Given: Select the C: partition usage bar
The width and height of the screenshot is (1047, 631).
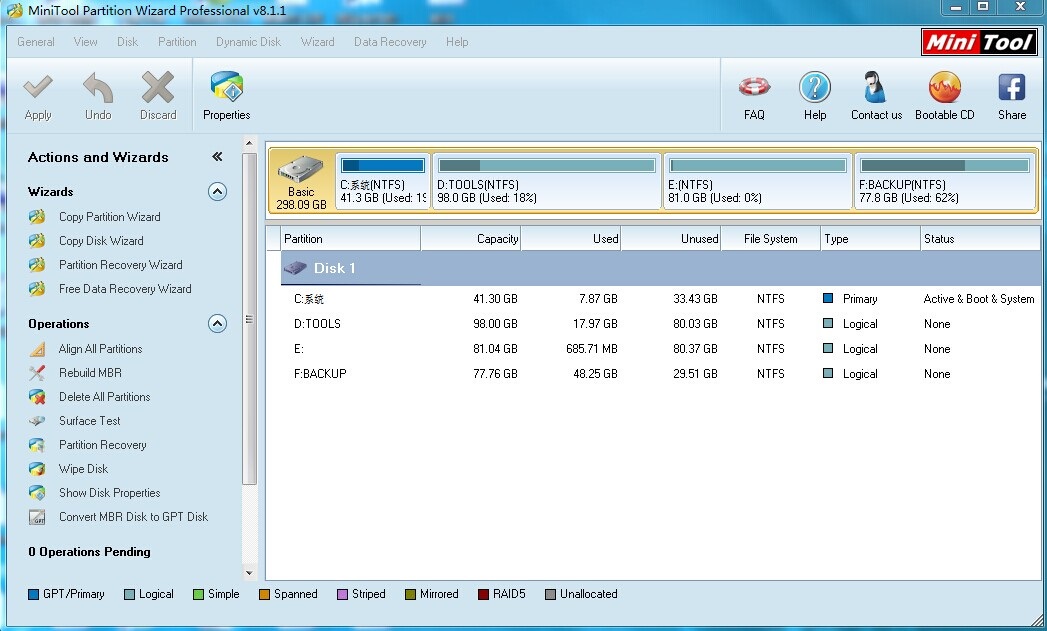Looking at the screenshot, I should click(x=383, y=166).
